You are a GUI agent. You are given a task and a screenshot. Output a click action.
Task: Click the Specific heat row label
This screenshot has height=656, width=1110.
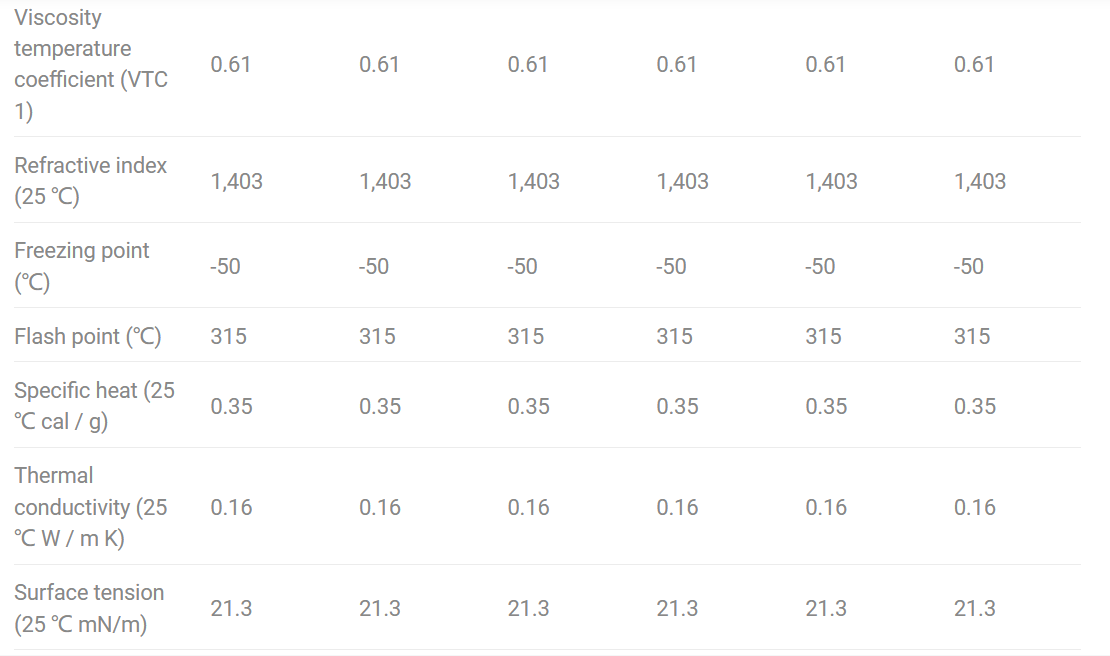pos(94,405)
